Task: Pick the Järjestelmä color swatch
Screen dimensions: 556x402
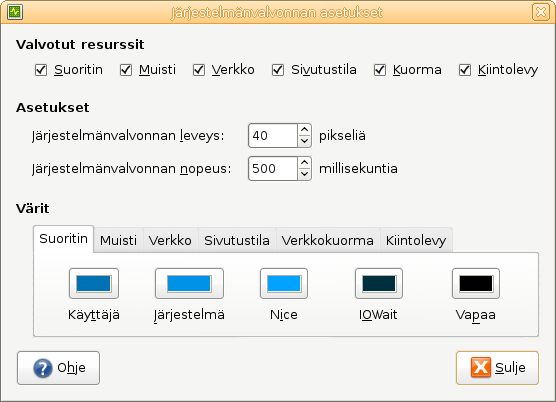Action: 189,284
